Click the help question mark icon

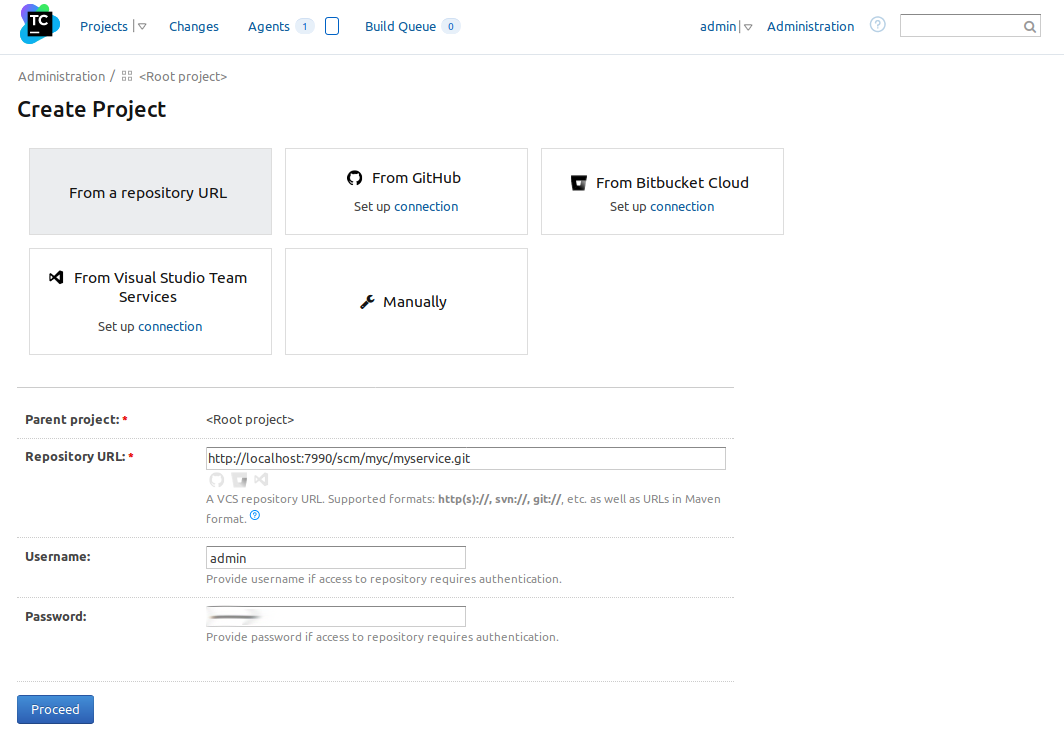[x=877, y=24]
